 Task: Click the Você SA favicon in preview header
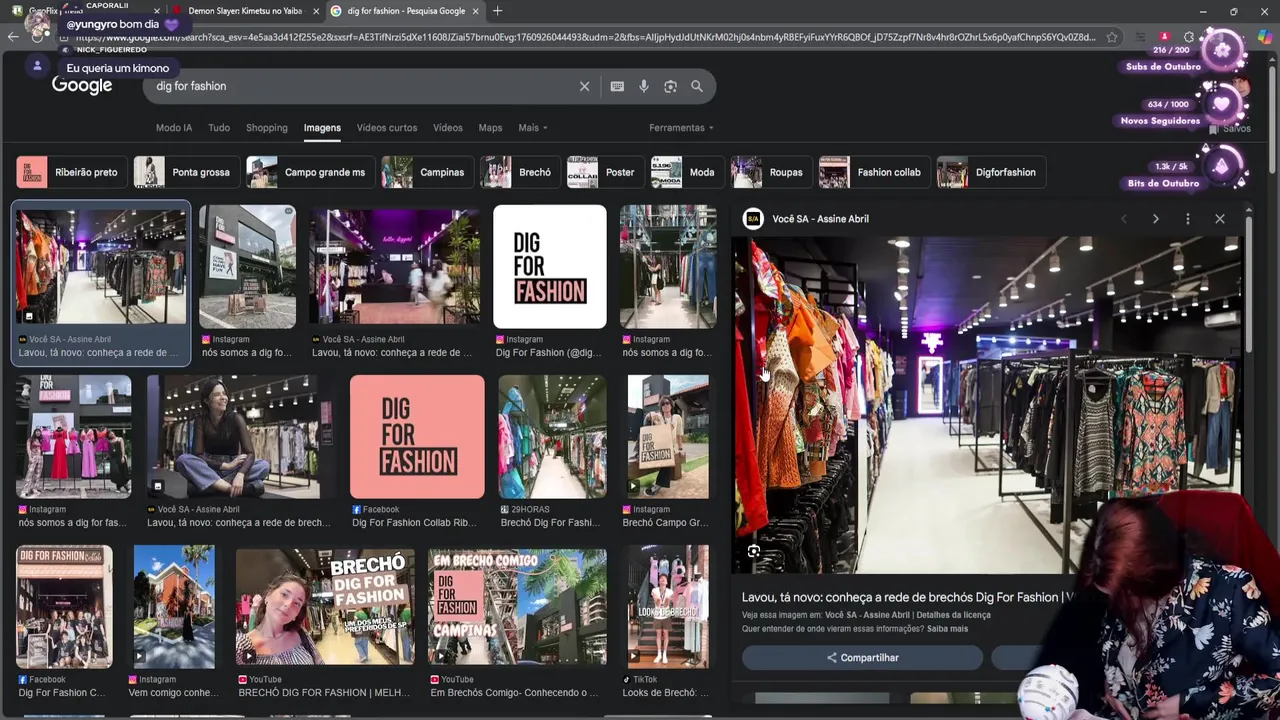point(753,218)
